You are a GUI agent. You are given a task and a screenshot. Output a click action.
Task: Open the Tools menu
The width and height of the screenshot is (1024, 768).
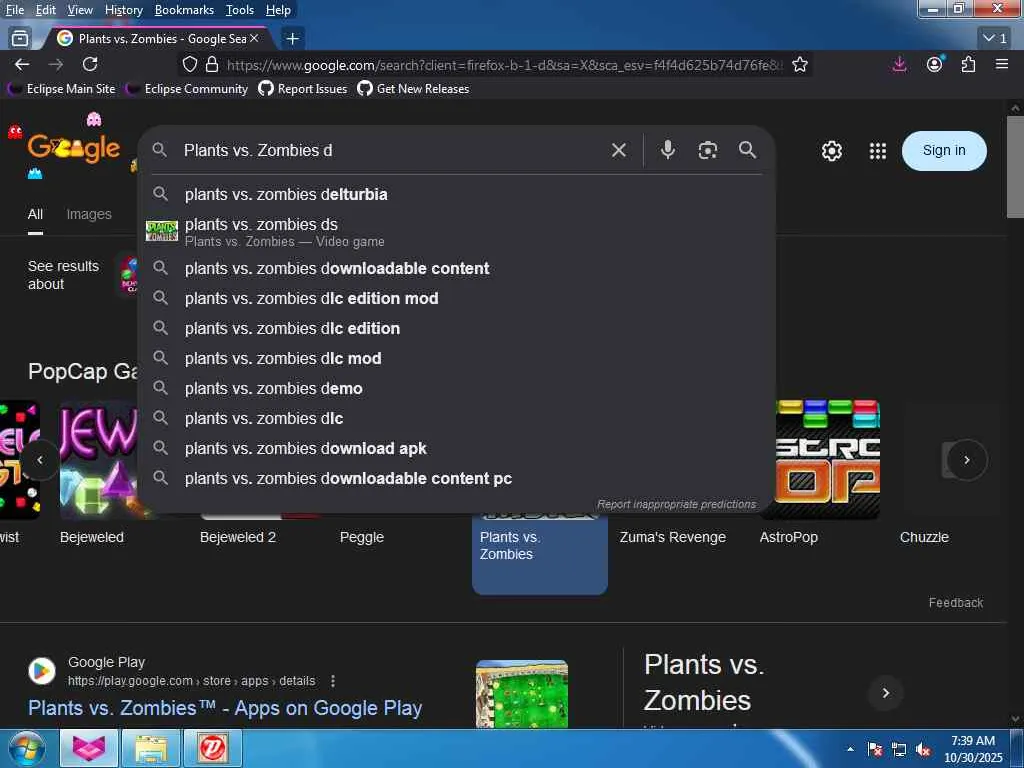(x=240, y=10)
